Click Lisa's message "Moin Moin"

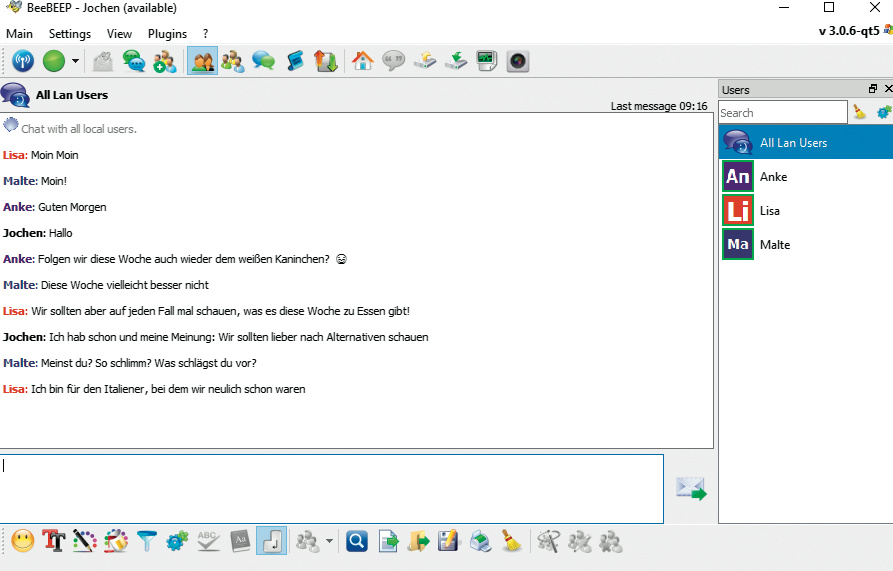click(x=55, y=155)
